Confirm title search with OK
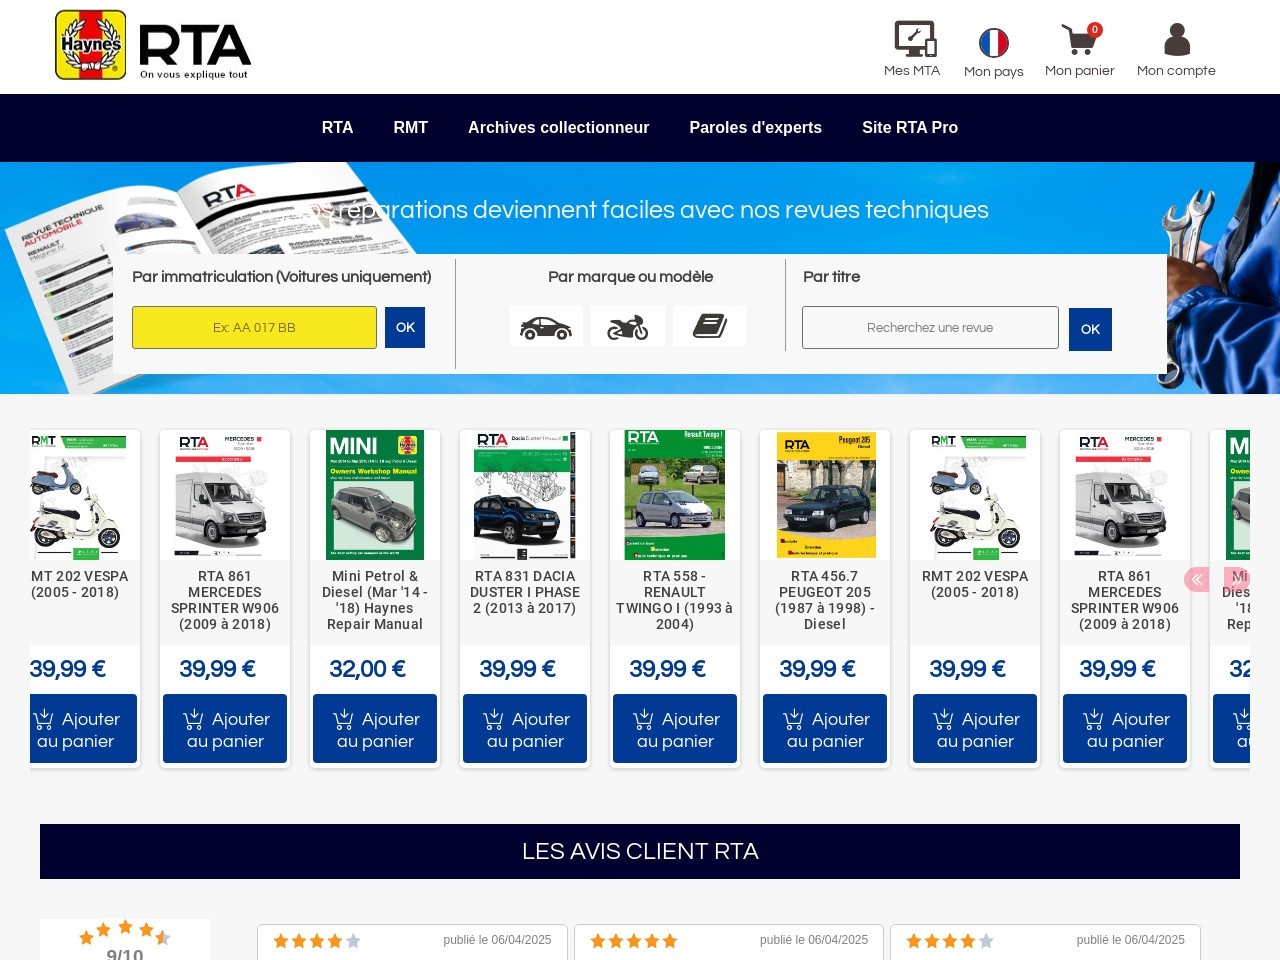This screenshot has width=1280, height=960. pos(1090,329)
